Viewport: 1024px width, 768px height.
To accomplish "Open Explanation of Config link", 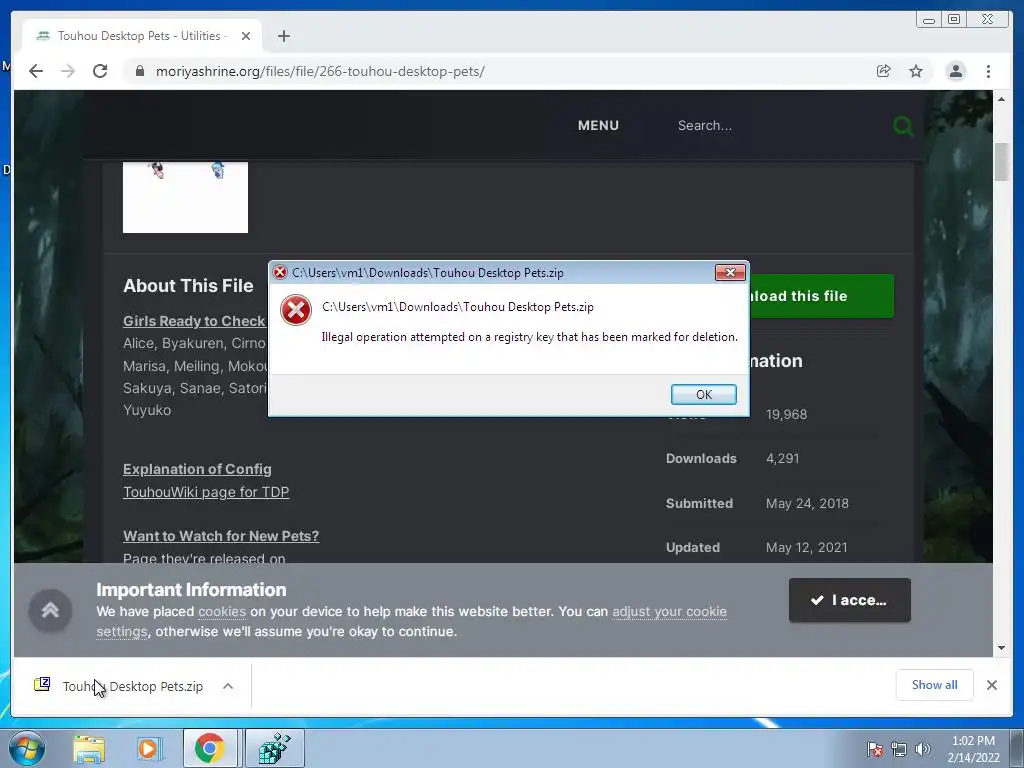I will coord(197,469).
